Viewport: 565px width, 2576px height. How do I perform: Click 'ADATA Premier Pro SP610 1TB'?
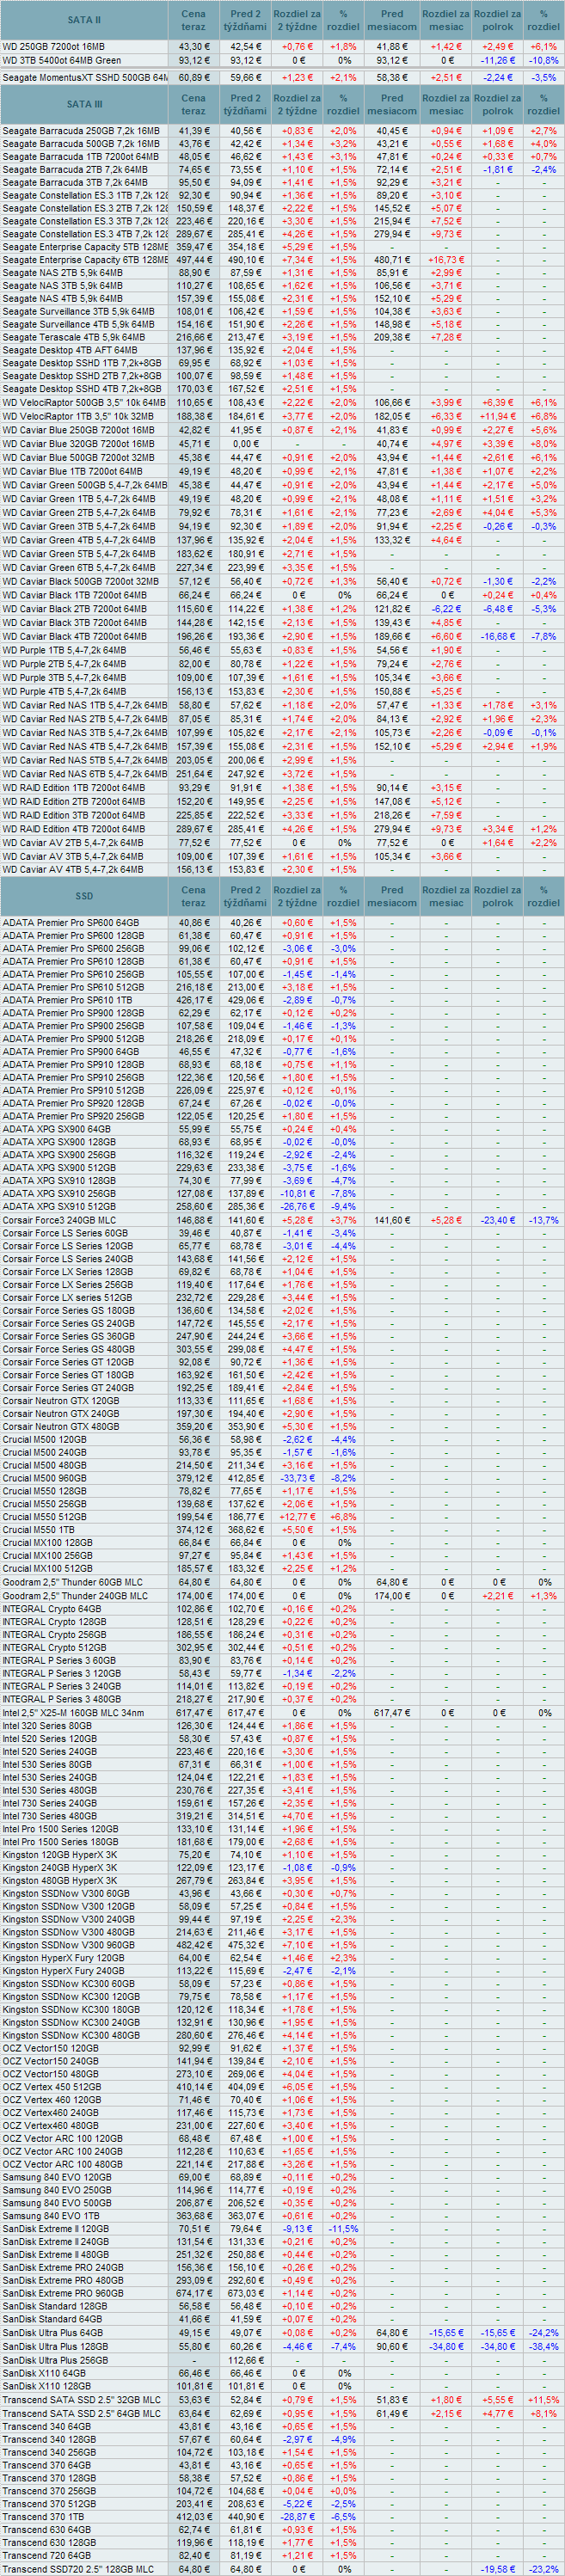(x=66, y=1000)
